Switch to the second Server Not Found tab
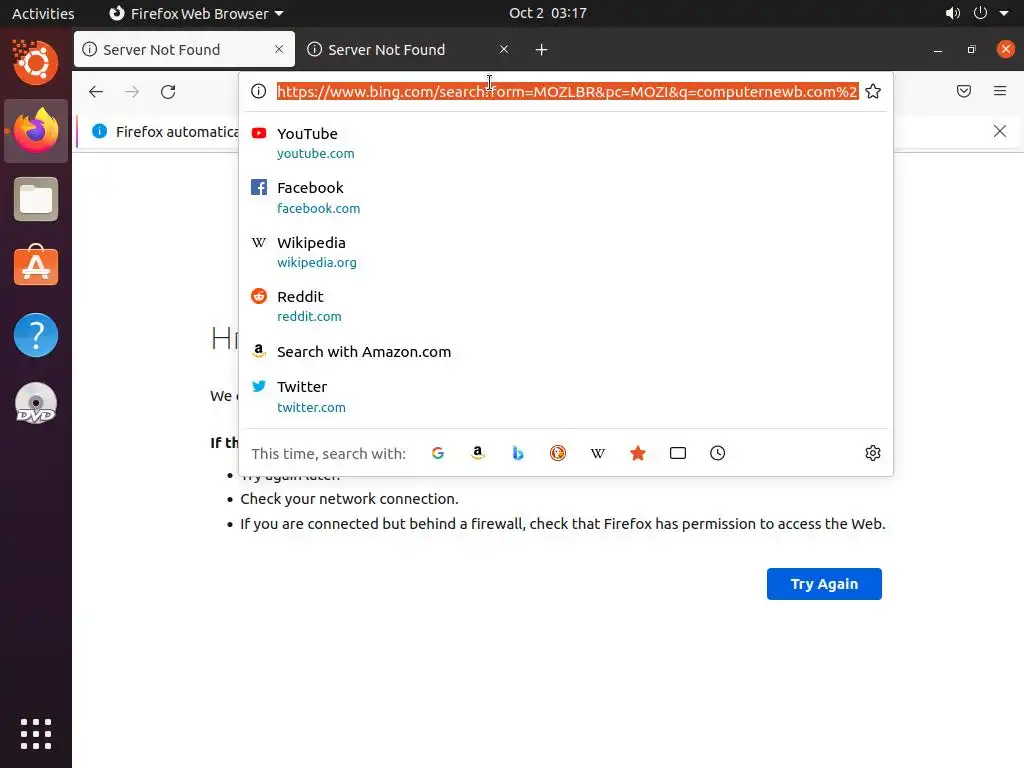Image resolution: width=1024 pixels, height=768 pixels. point(409,49)
